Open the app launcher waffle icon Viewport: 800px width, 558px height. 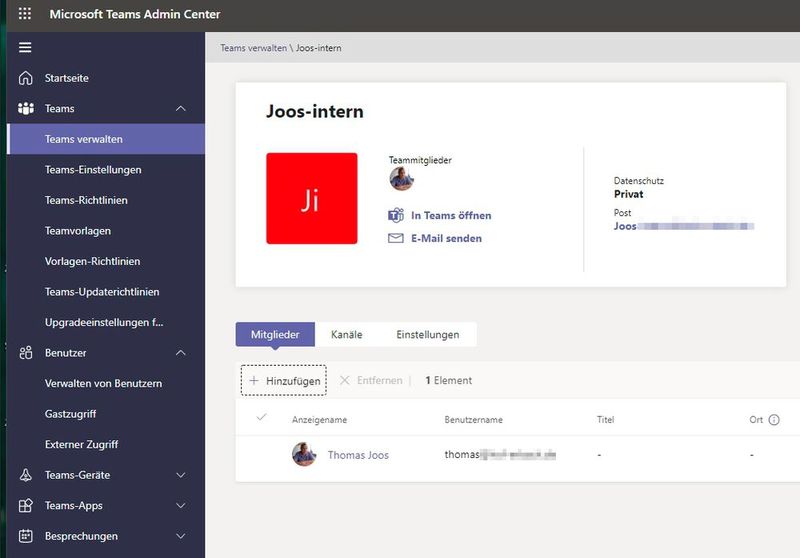click(24, 14)
